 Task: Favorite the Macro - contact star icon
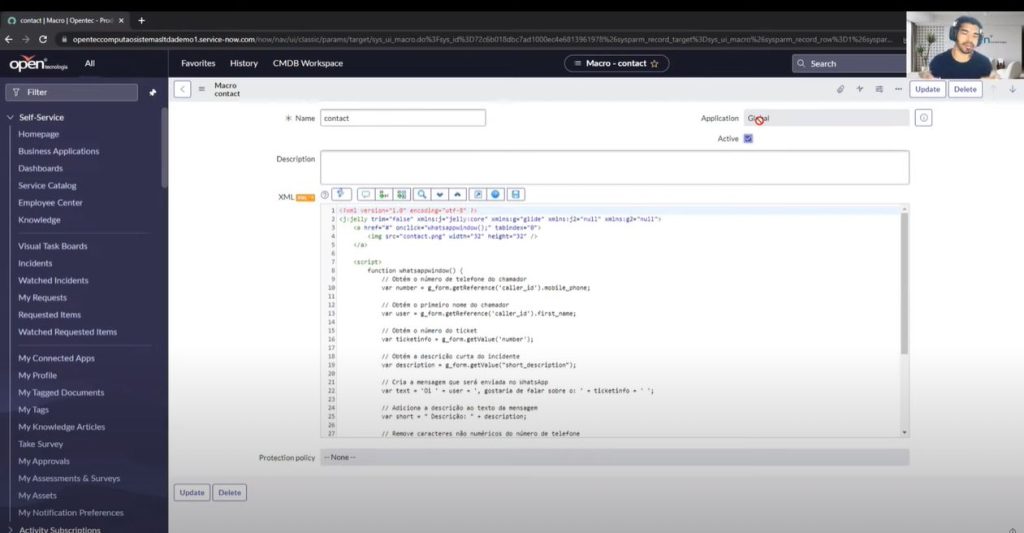click(655, 64)
